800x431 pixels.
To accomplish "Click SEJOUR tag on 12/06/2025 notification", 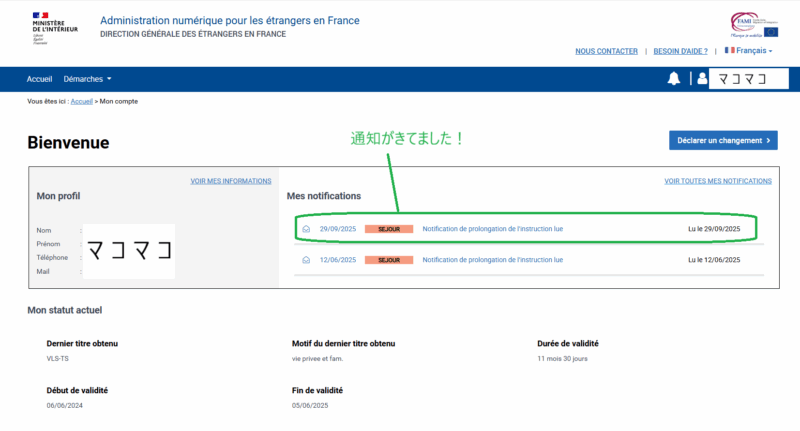I will tap(388, 260).
